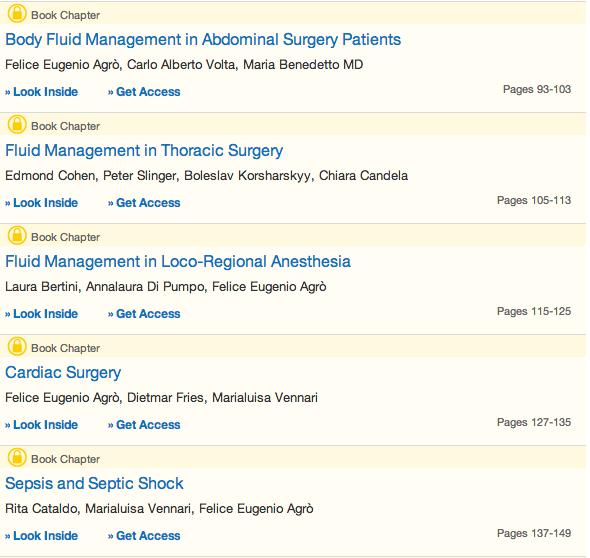This screenshot has height=558, width=590.
Task: Click lock icon beside Body Fluid Management chapter
Action: (17, 14)
